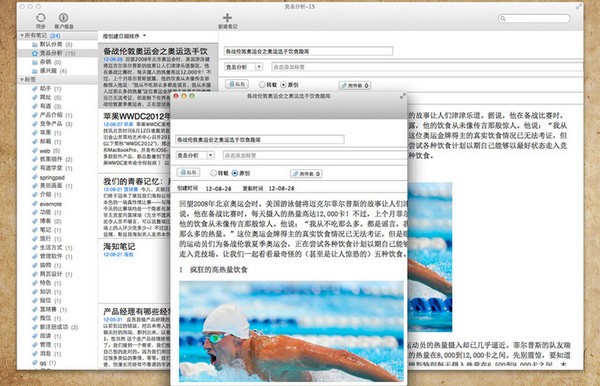Click the add-tag field in main window
The height and width of the screenshot is (386, 600).
[427, 67]
